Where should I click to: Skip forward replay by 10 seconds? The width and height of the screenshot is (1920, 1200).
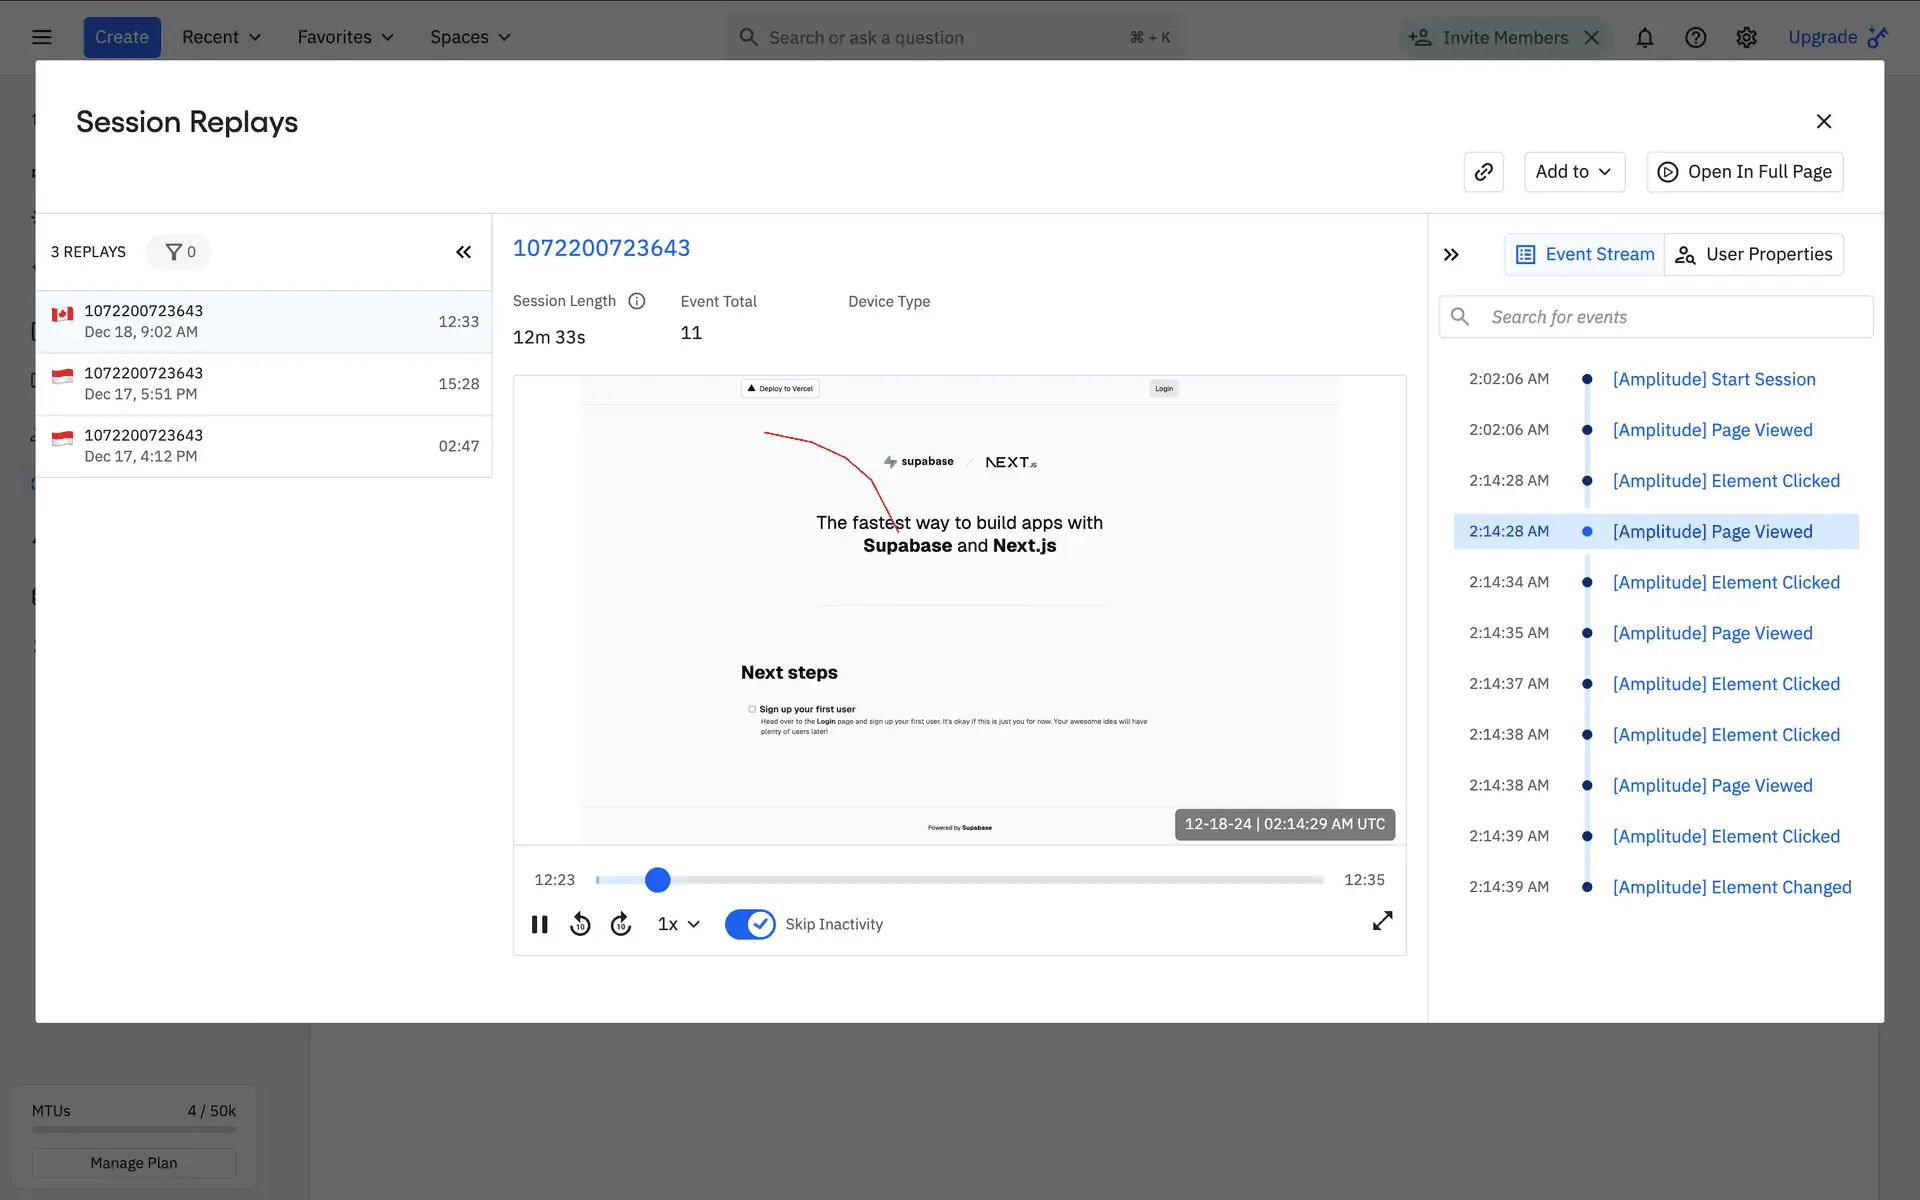621,924
